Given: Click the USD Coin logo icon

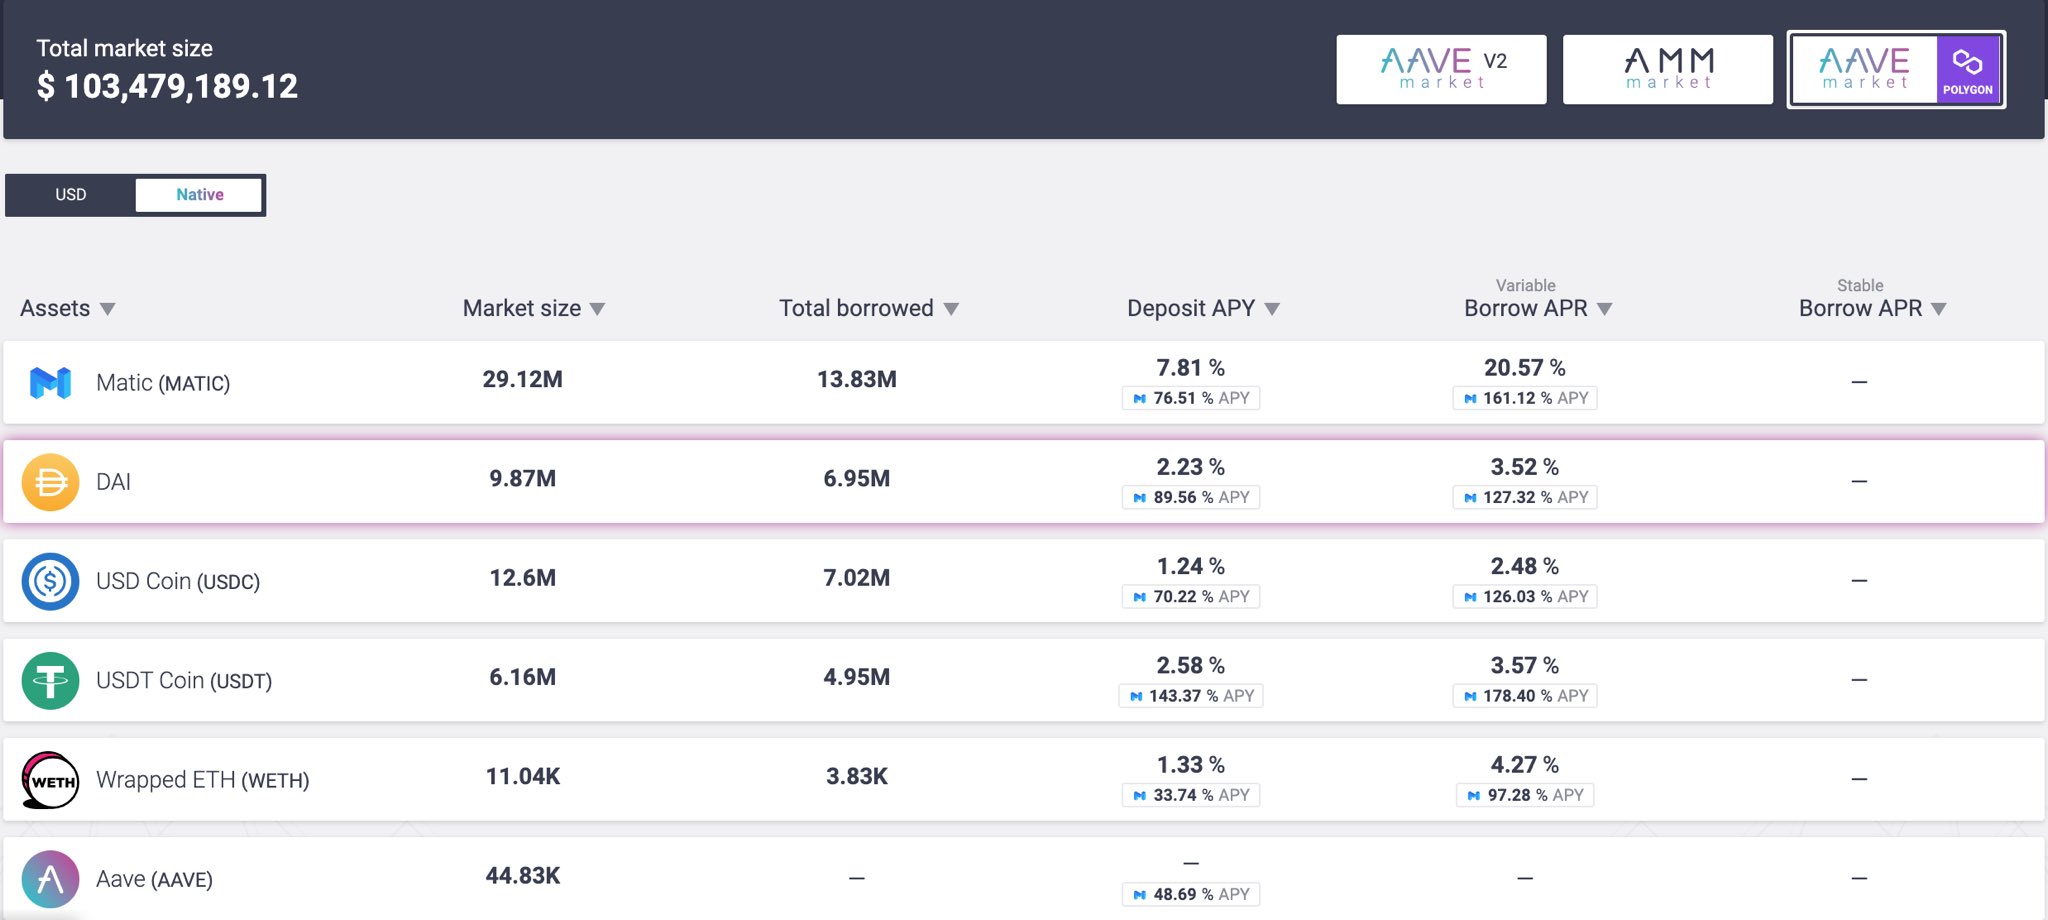Looking at the screenshot, I should tap(50, 581).
